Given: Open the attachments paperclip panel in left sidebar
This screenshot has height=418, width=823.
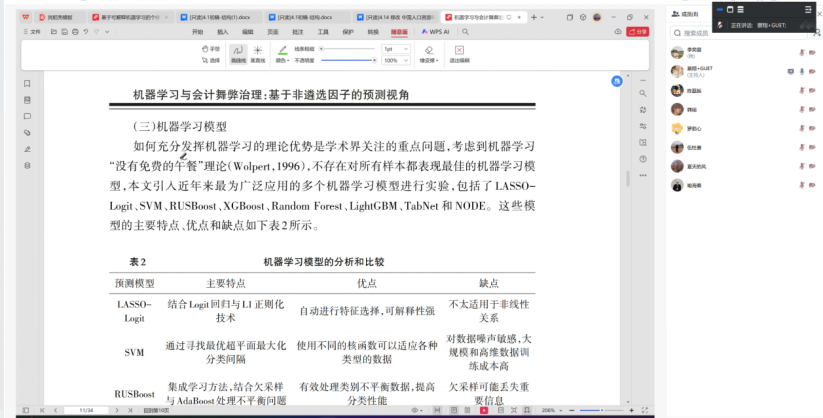Looking at the screenshot, I should tap(27, 133).
